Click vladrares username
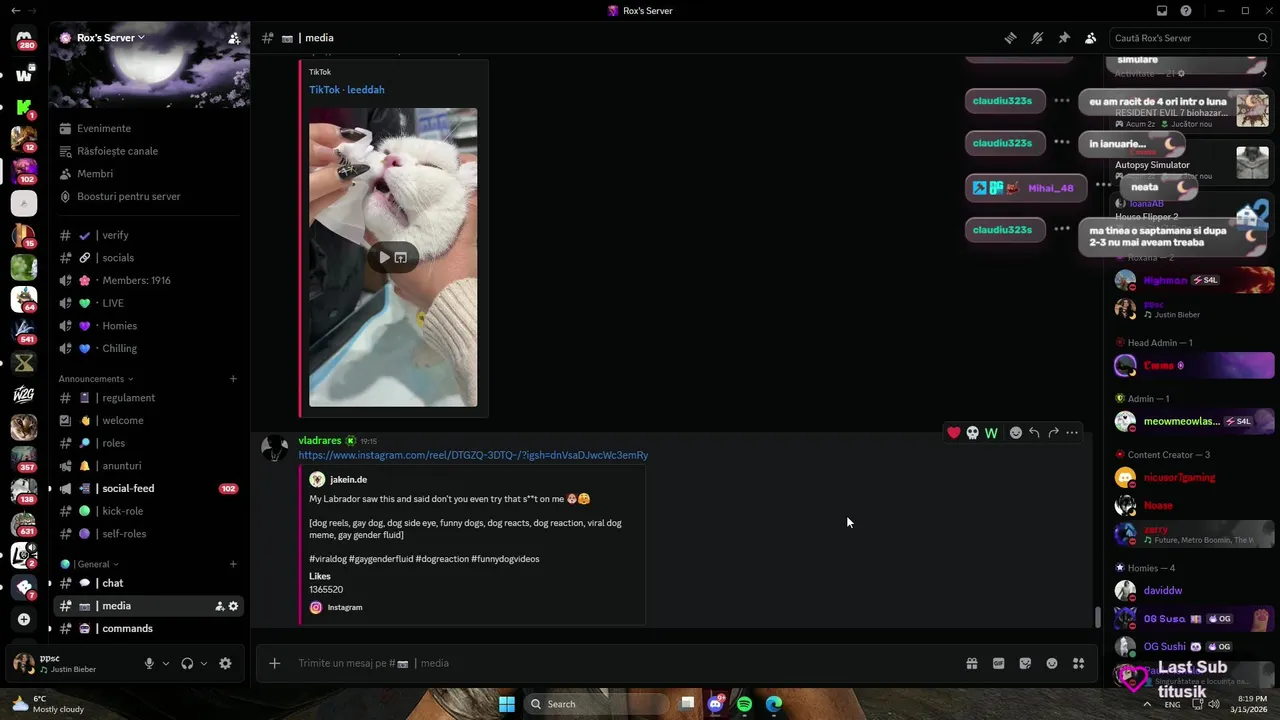Image resolution: width=1280 pixels, height=720 pixels. (320, 441)
